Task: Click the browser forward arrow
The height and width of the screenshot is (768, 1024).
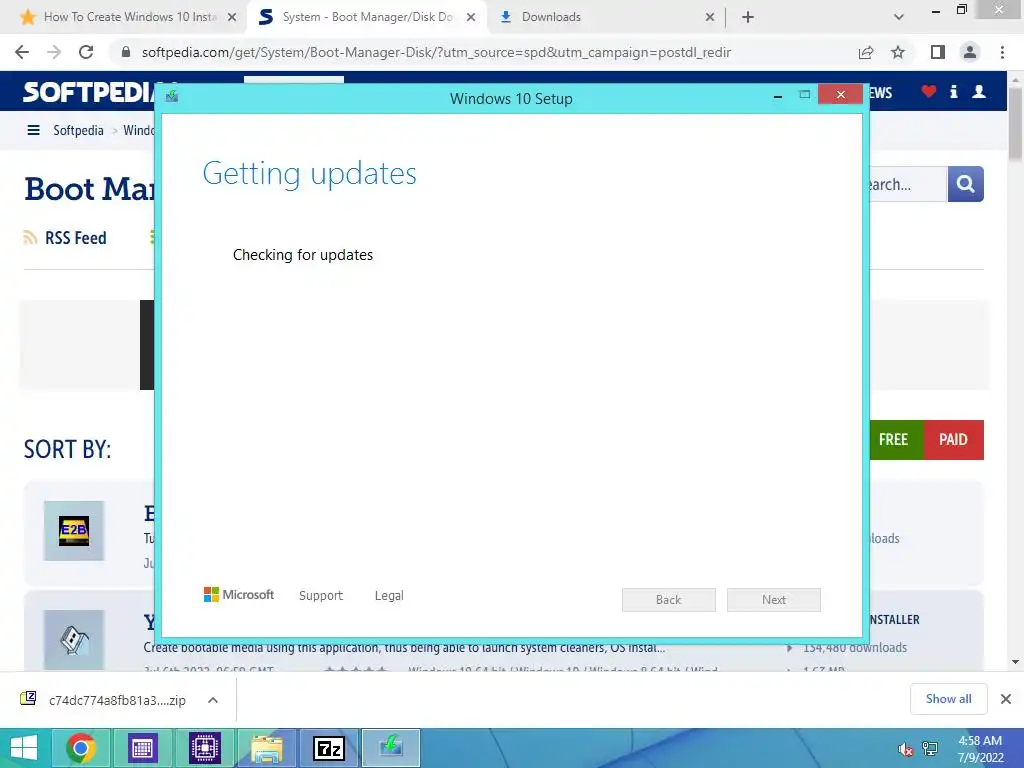Action: pyautogui.click(x=54, y=52)
